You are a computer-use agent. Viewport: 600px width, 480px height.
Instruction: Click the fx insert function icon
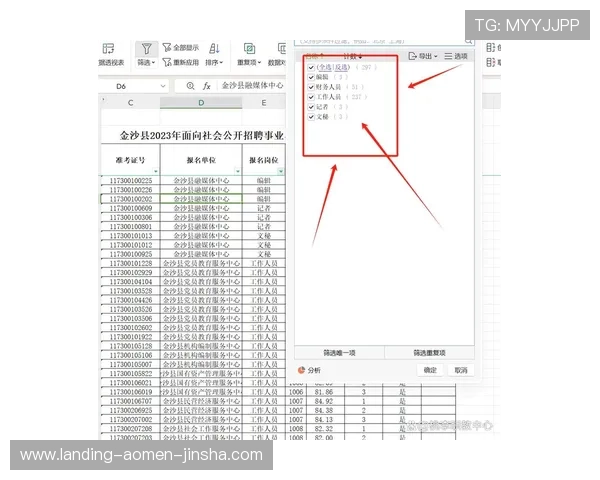(207, 86)
